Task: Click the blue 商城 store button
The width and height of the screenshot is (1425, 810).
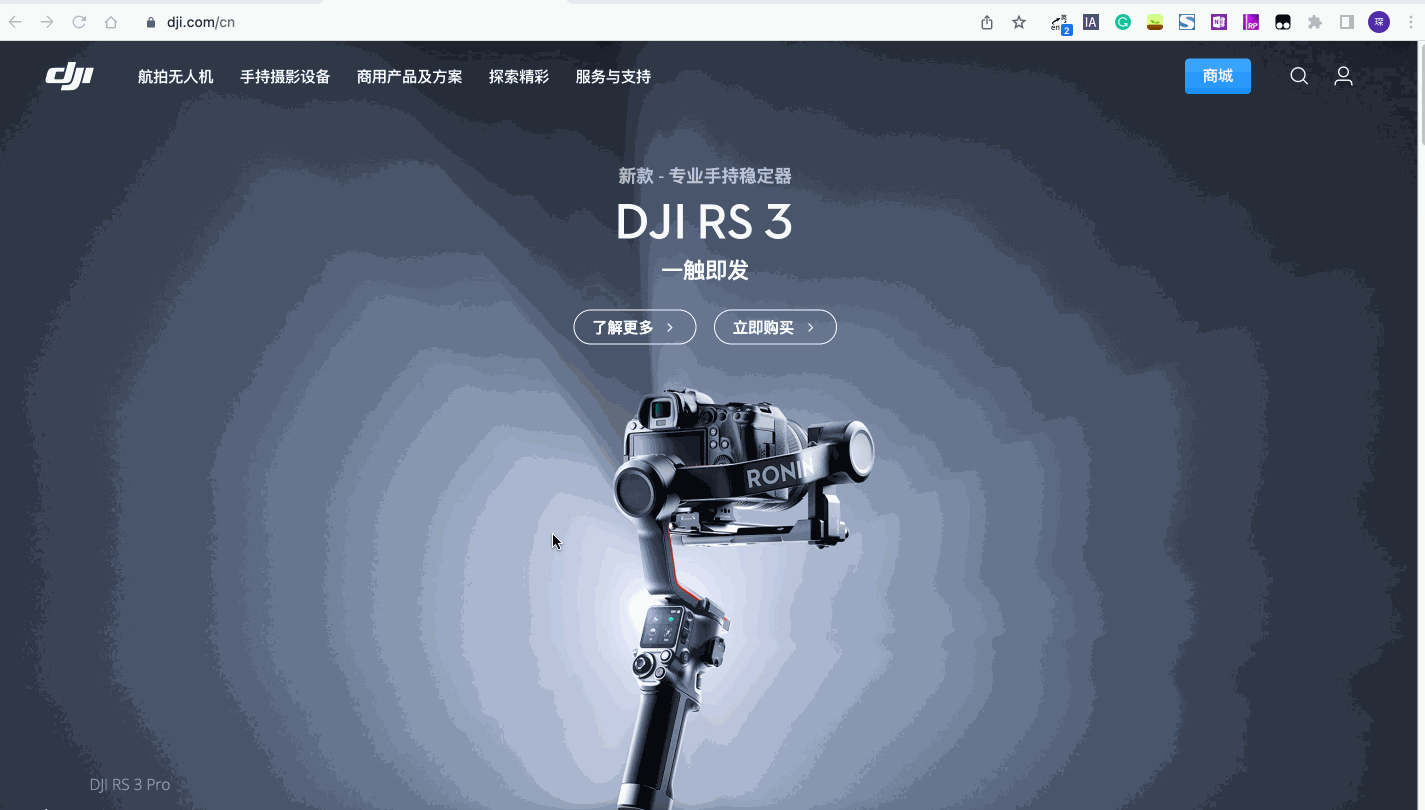Action: (1218, 76)
